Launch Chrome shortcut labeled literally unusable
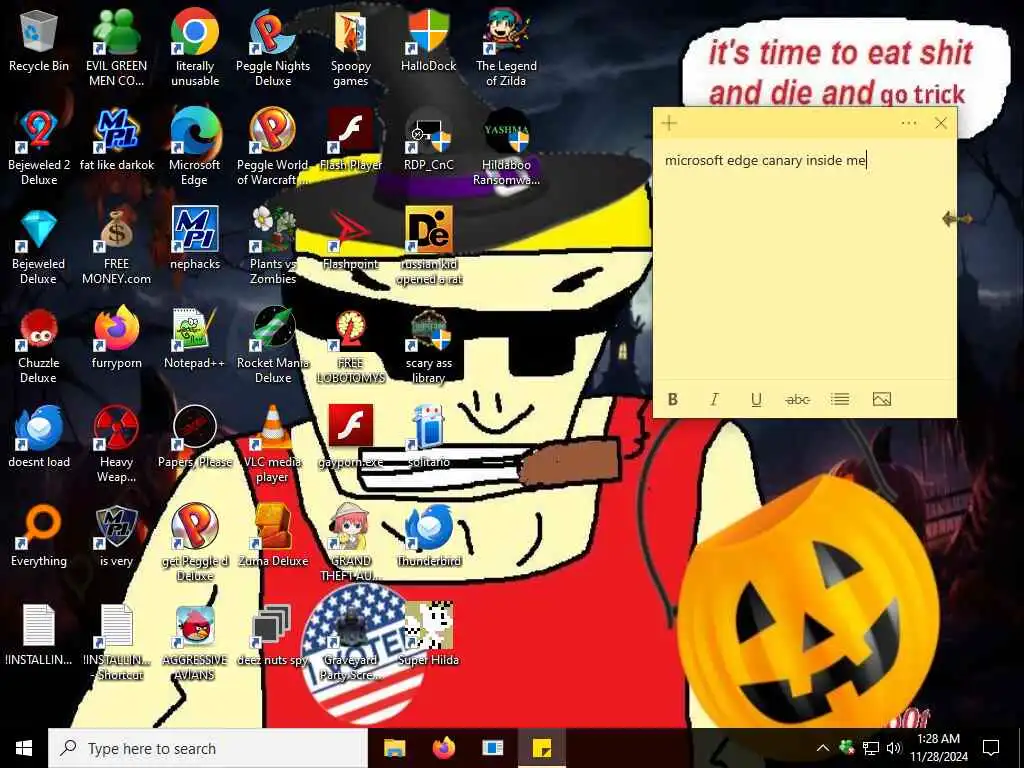The width and height of the screenshot is (1024, 768). 195,48
